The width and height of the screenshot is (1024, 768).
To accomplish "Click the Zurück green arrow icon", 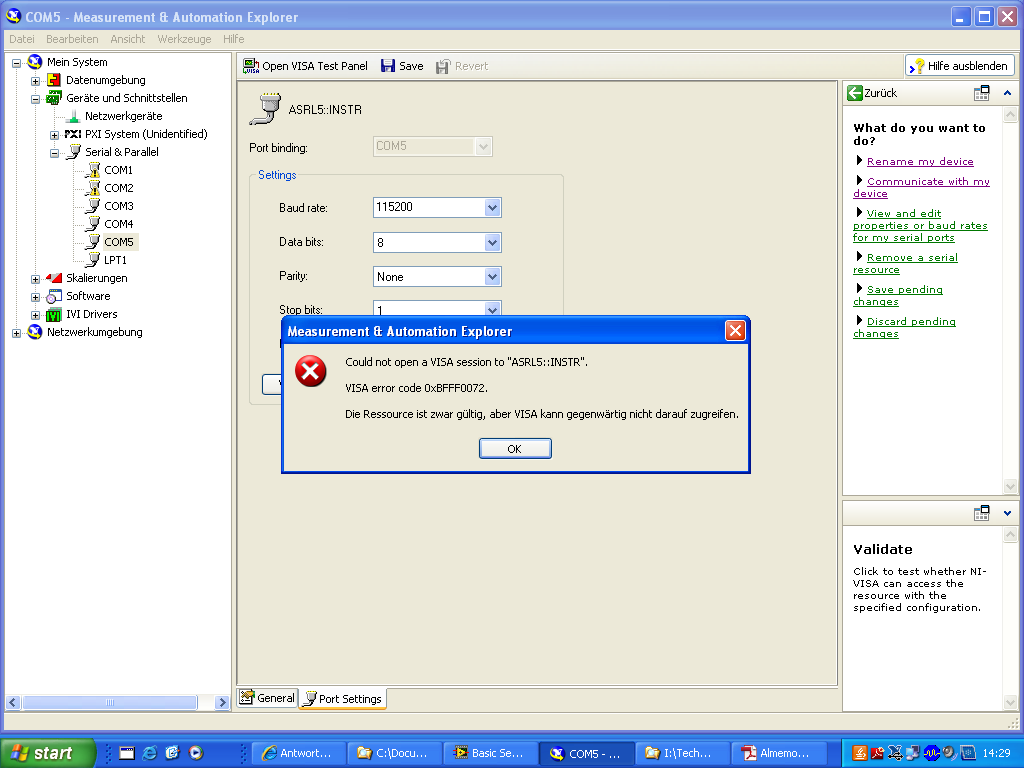I will 854,93.
